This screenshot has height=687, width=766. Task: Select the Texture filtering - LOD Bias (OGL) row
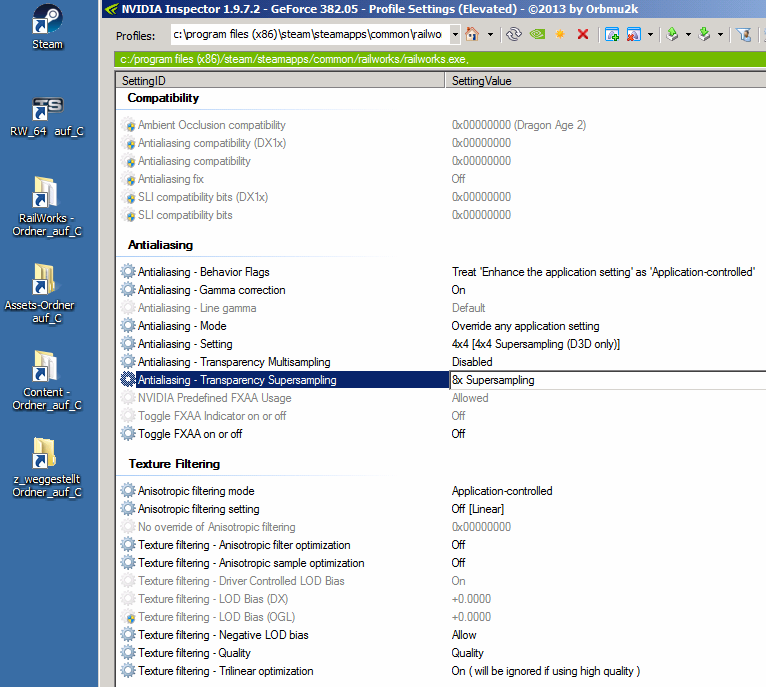pyautogui.click(x=441, y=617)
